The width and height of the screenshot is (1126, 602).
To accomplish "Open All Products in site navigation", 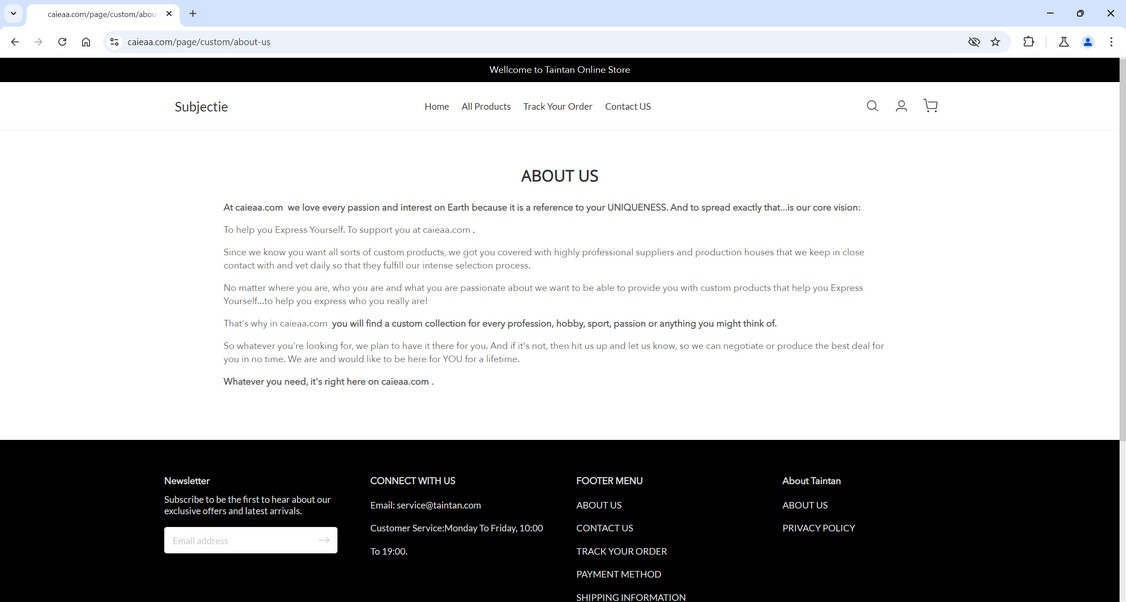I will (x=486, y=106).
